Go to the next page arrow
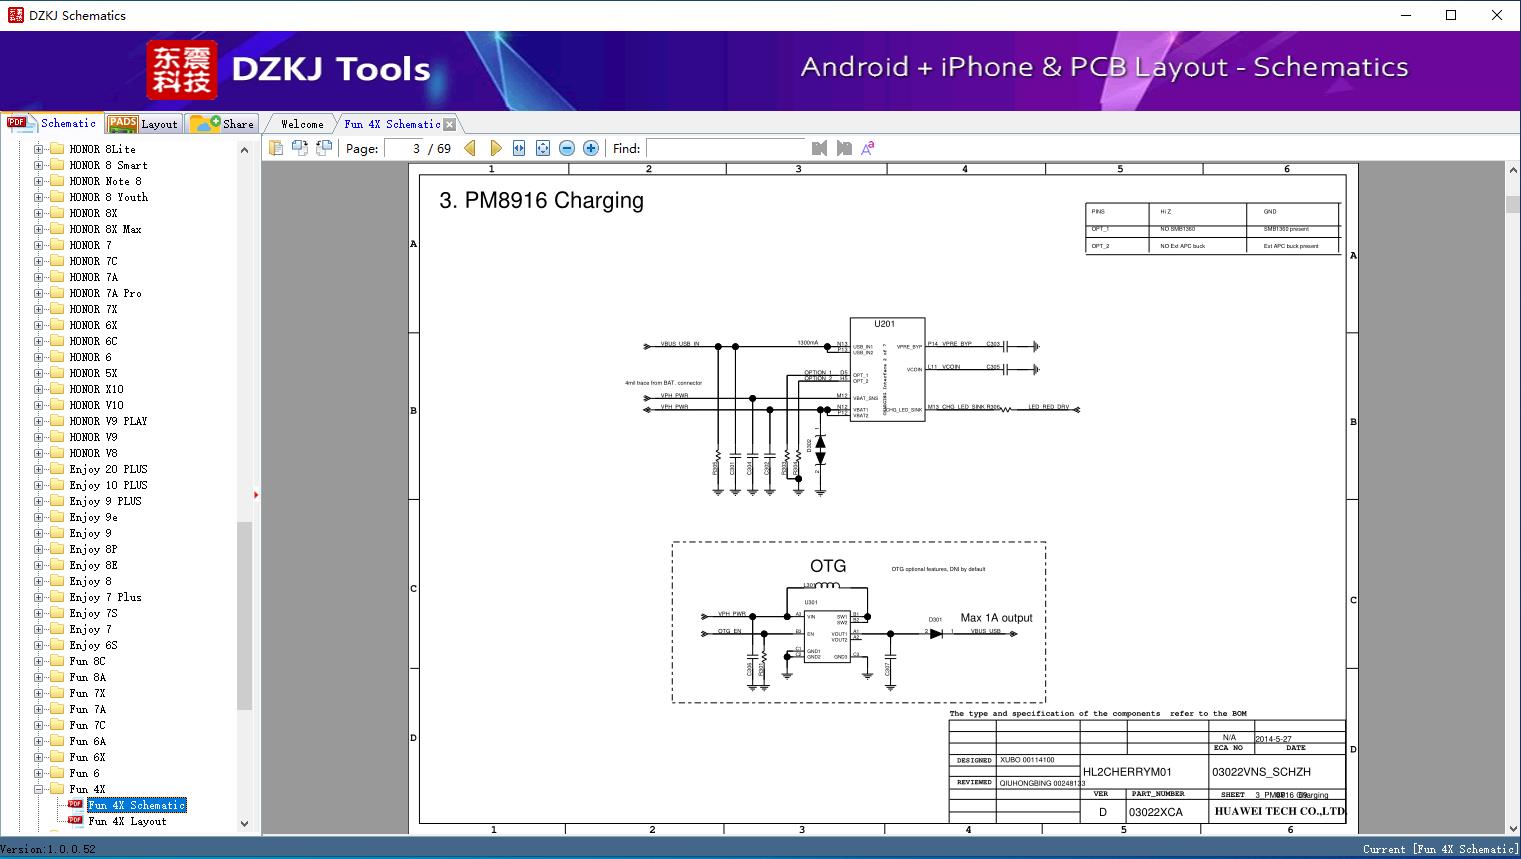This screenshot has width=1521, height=859. [x=495, y=148]
